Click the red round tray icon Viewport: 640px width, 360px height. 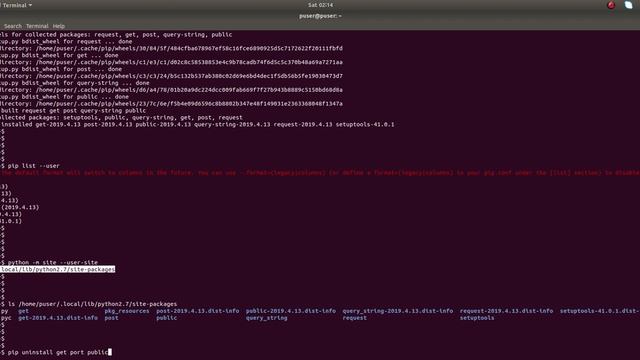pyautogui.click(x=611, y=5)
